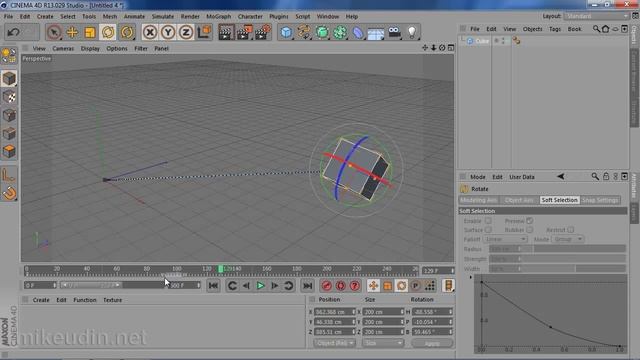Image resolution: width=640 pixels, height=360 pixels.
Task: Click the Attribute Manager back arrow
Action: pos(560,177)
